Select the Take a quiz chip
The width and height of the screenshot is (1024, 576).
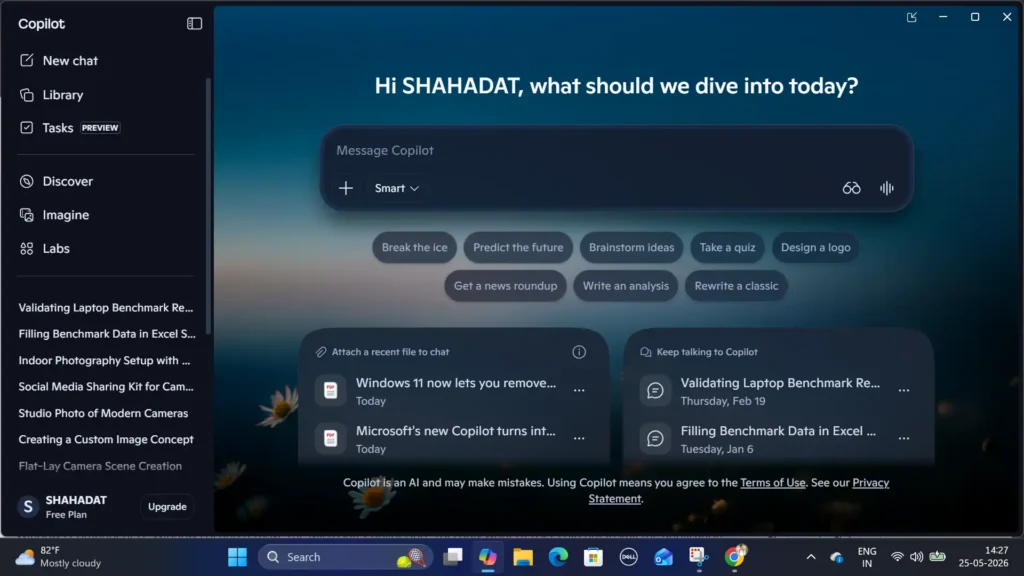click(x=727, y=248)
